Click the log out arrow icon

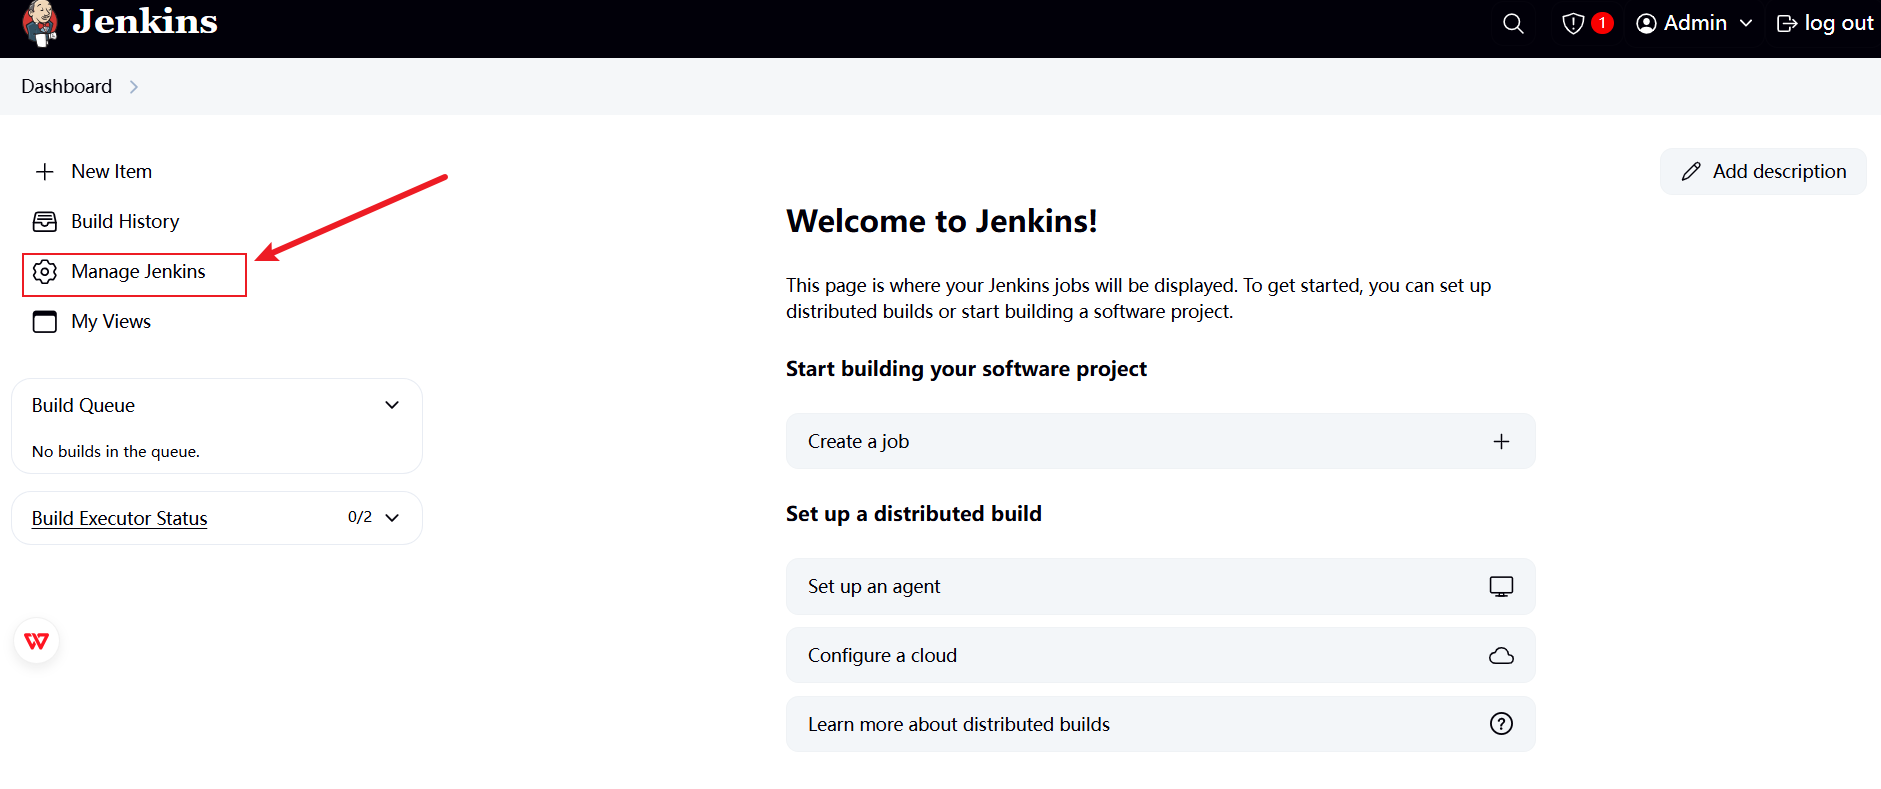click(x=1787, y=23)
